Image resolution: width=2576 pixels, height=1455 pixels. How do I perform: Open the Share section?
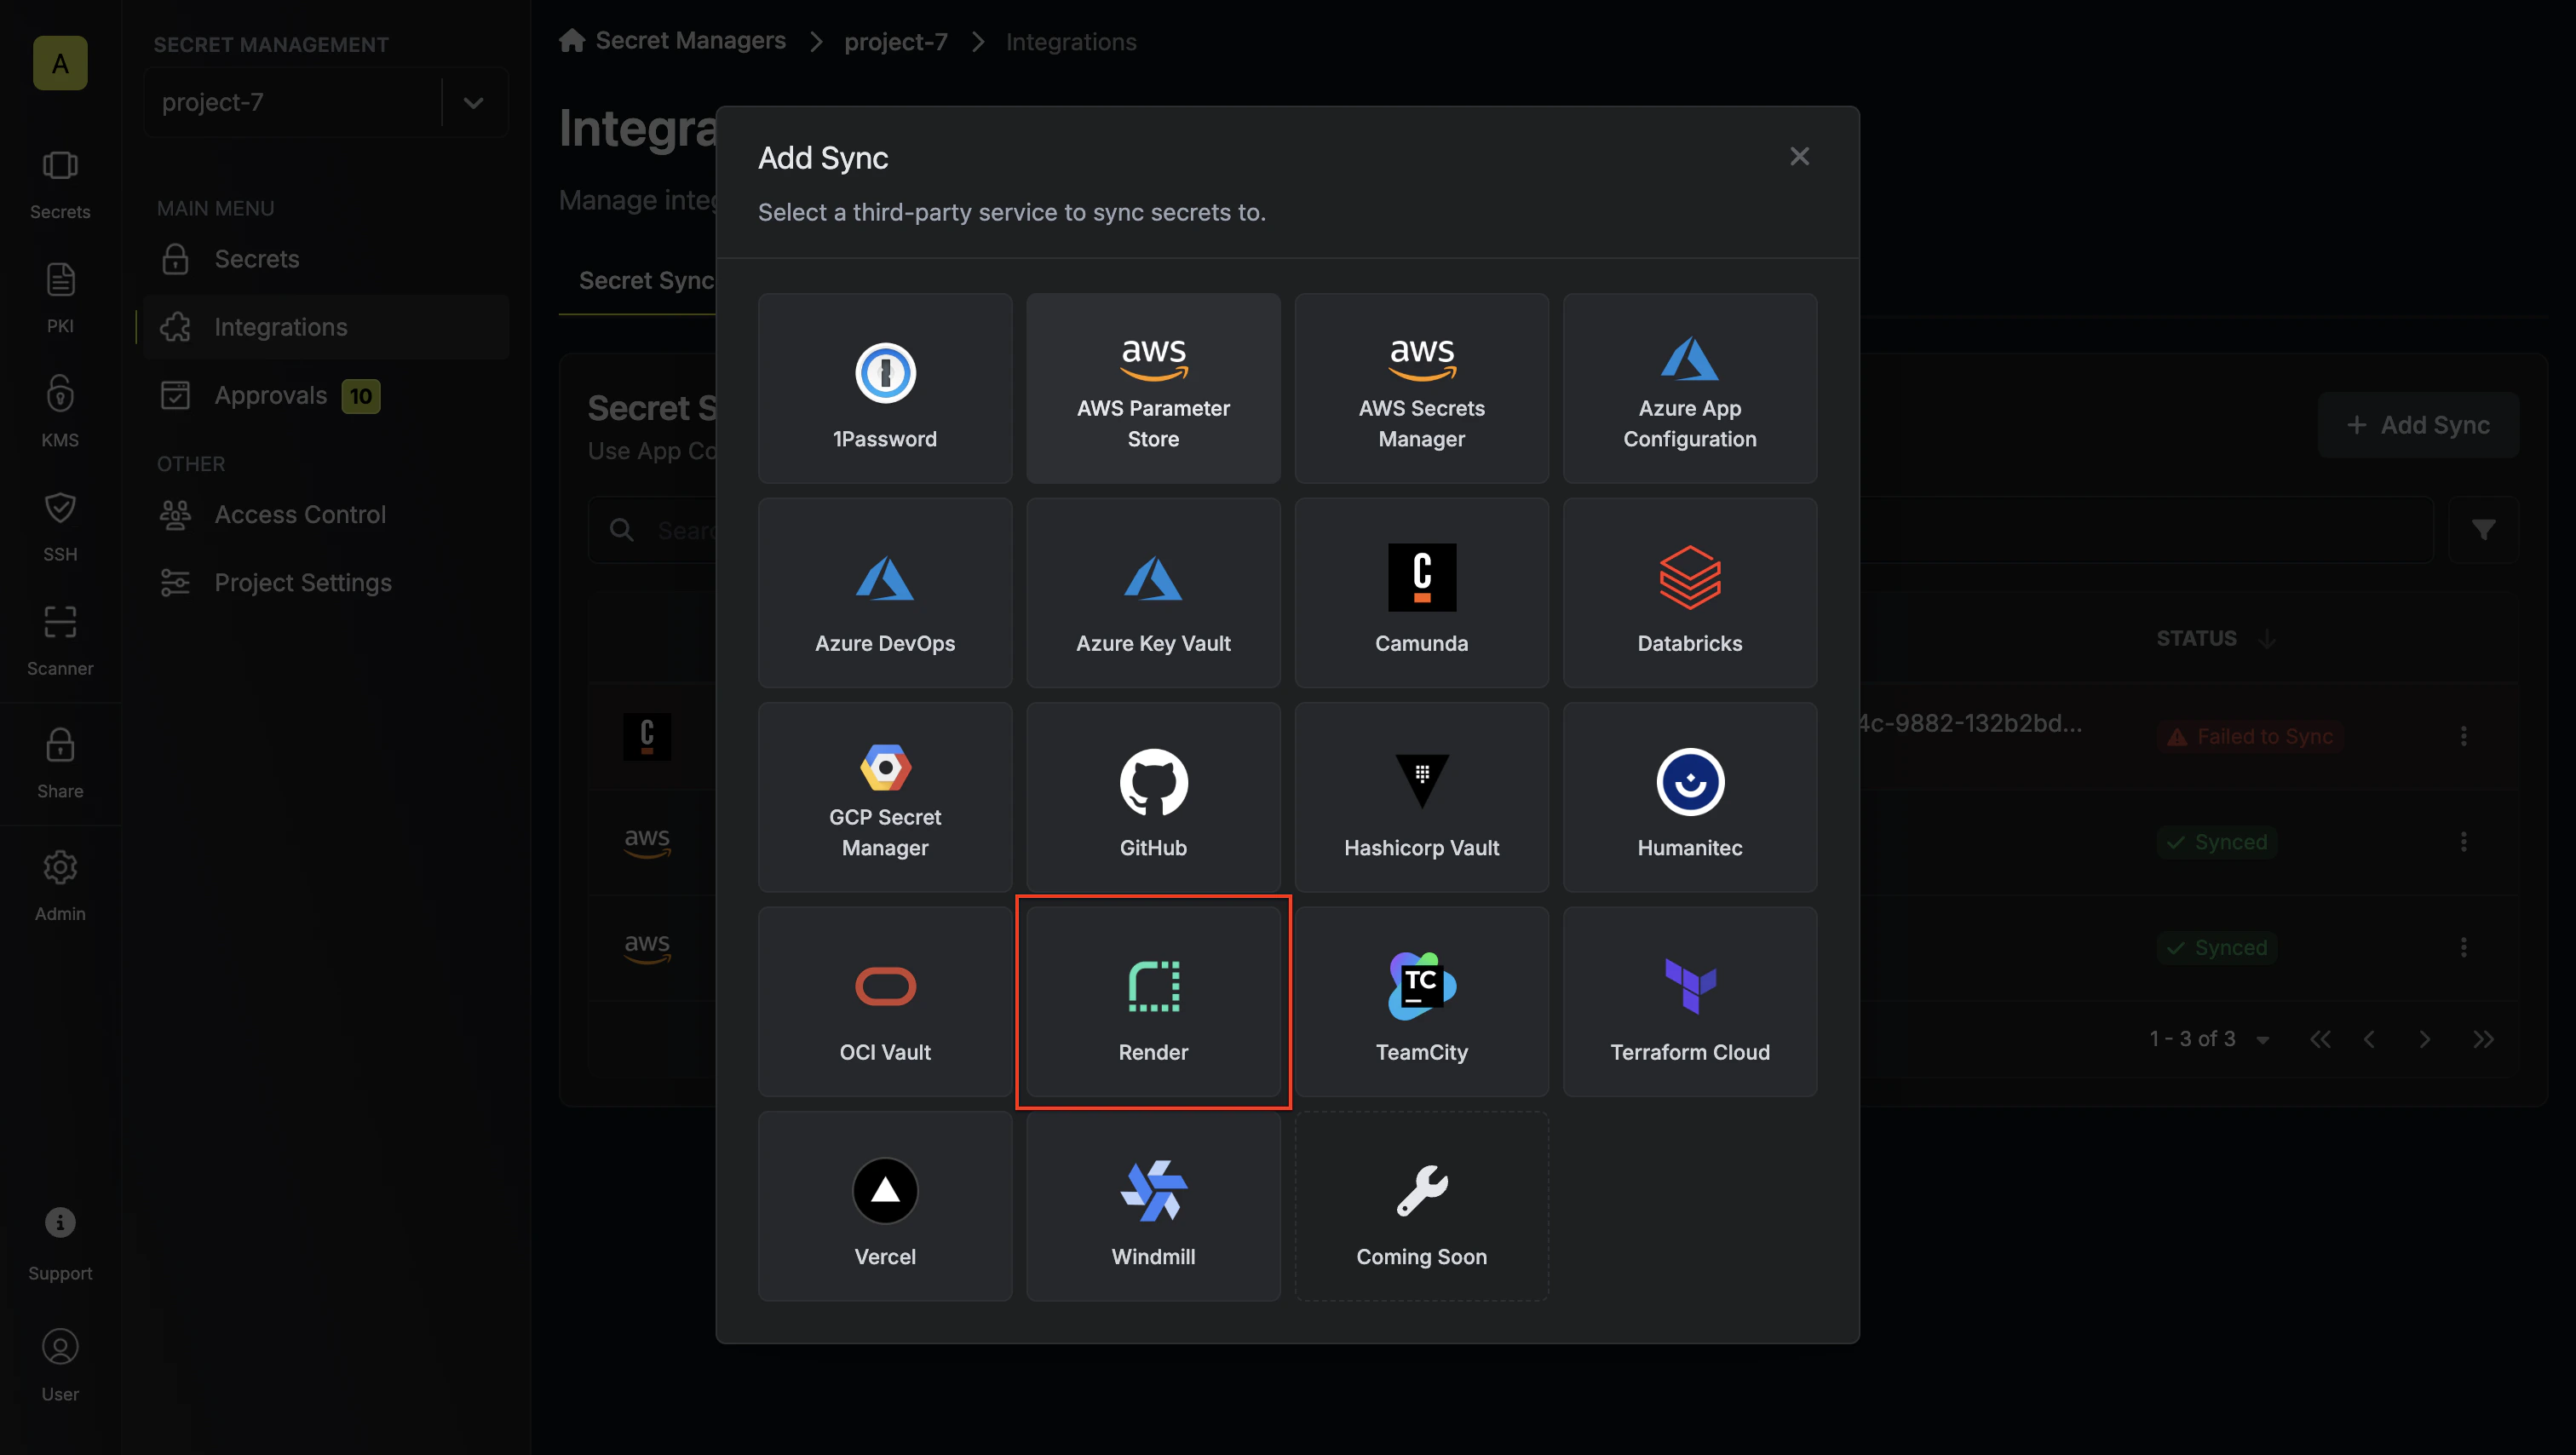point(60,764)
